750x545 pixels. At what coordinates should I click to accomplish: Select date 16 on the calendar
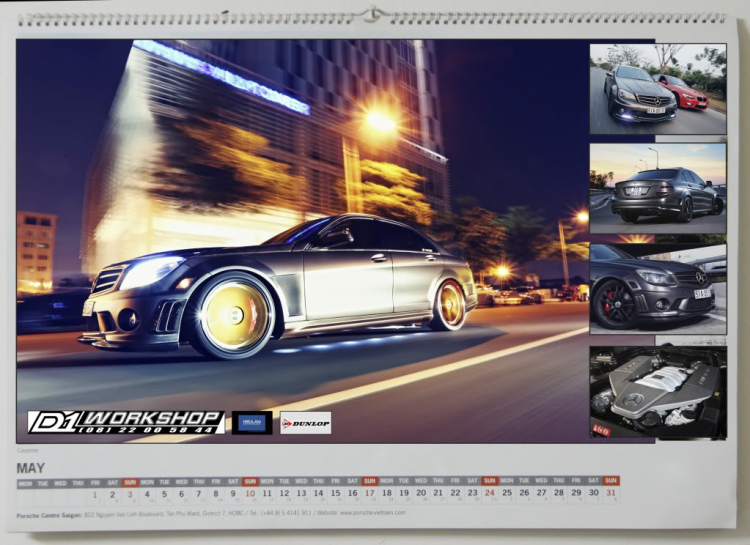click(x=353, y=493)
